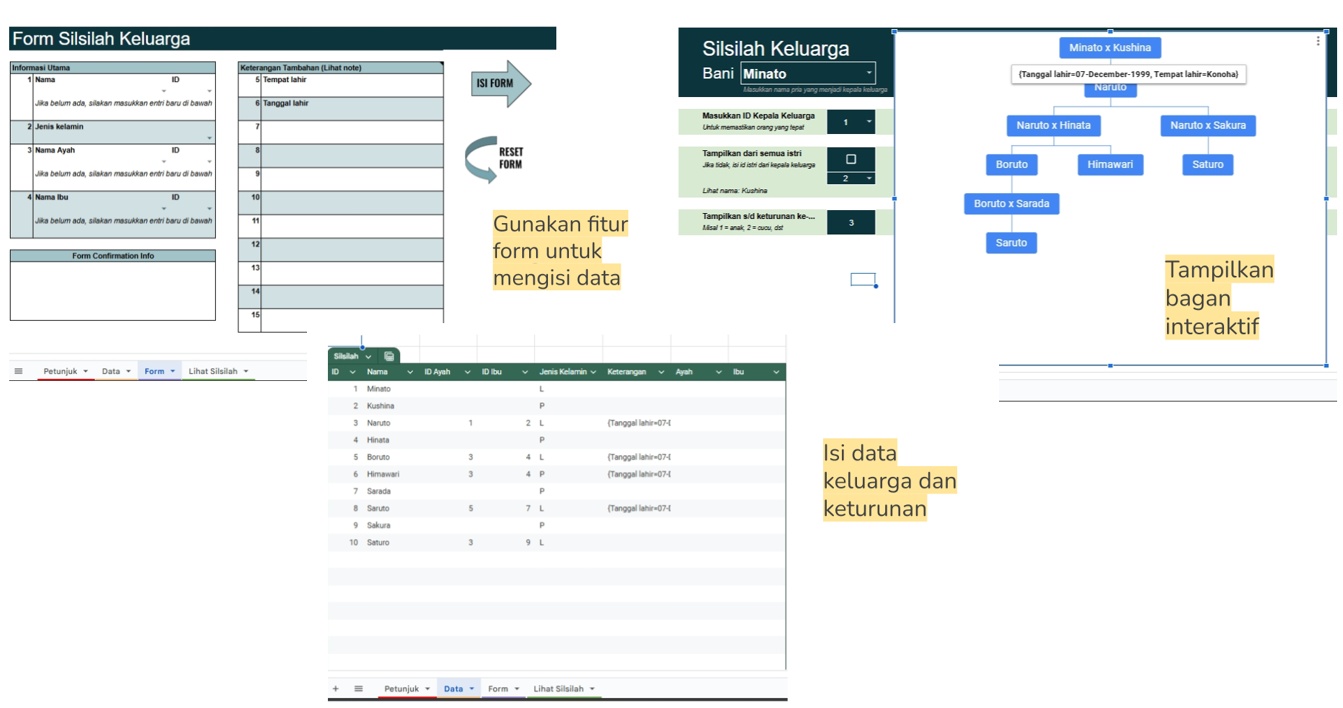The height and width of the screenshot is (708, 1343).
Task: Select the keturunan input cell showing 3
Action: (851, 222)
